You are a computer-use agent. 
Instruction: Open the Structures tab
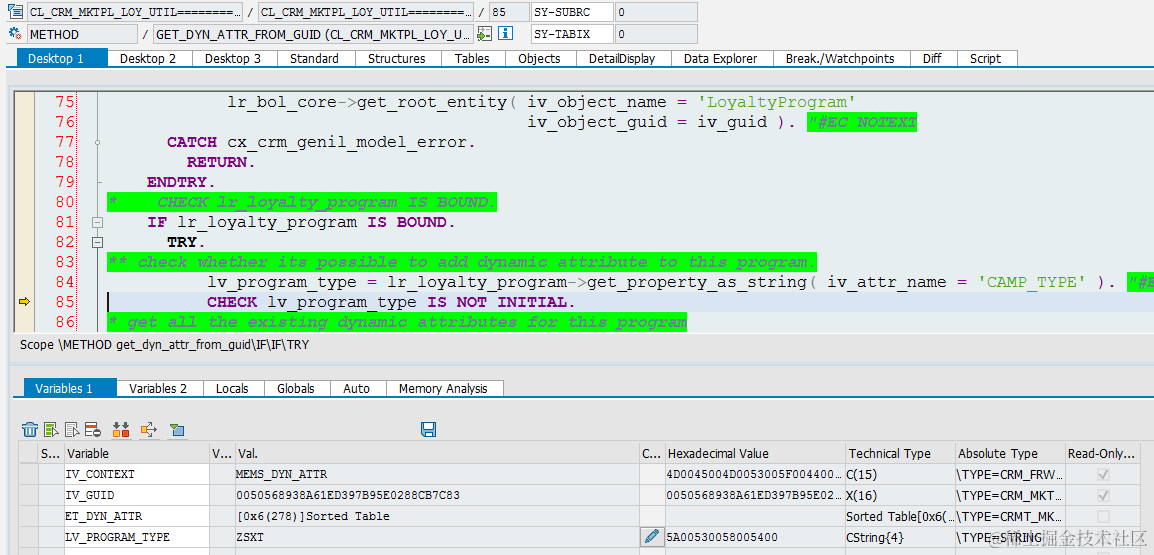point(397,58)
